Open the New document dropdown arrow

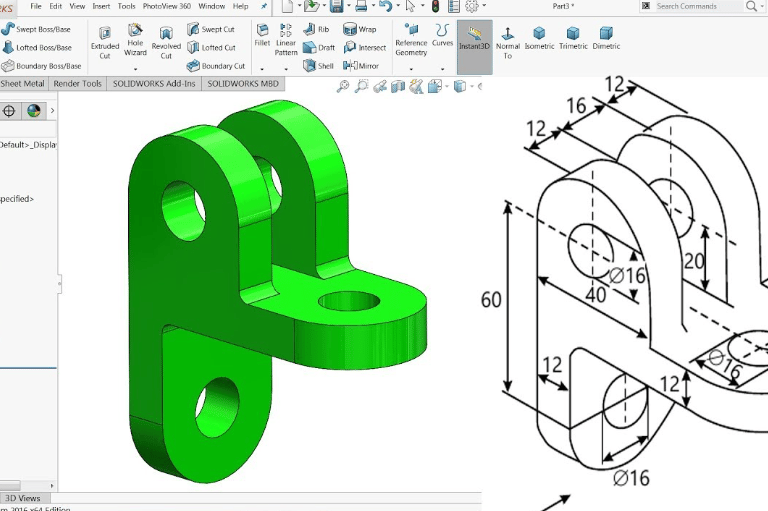pos(299,6)
